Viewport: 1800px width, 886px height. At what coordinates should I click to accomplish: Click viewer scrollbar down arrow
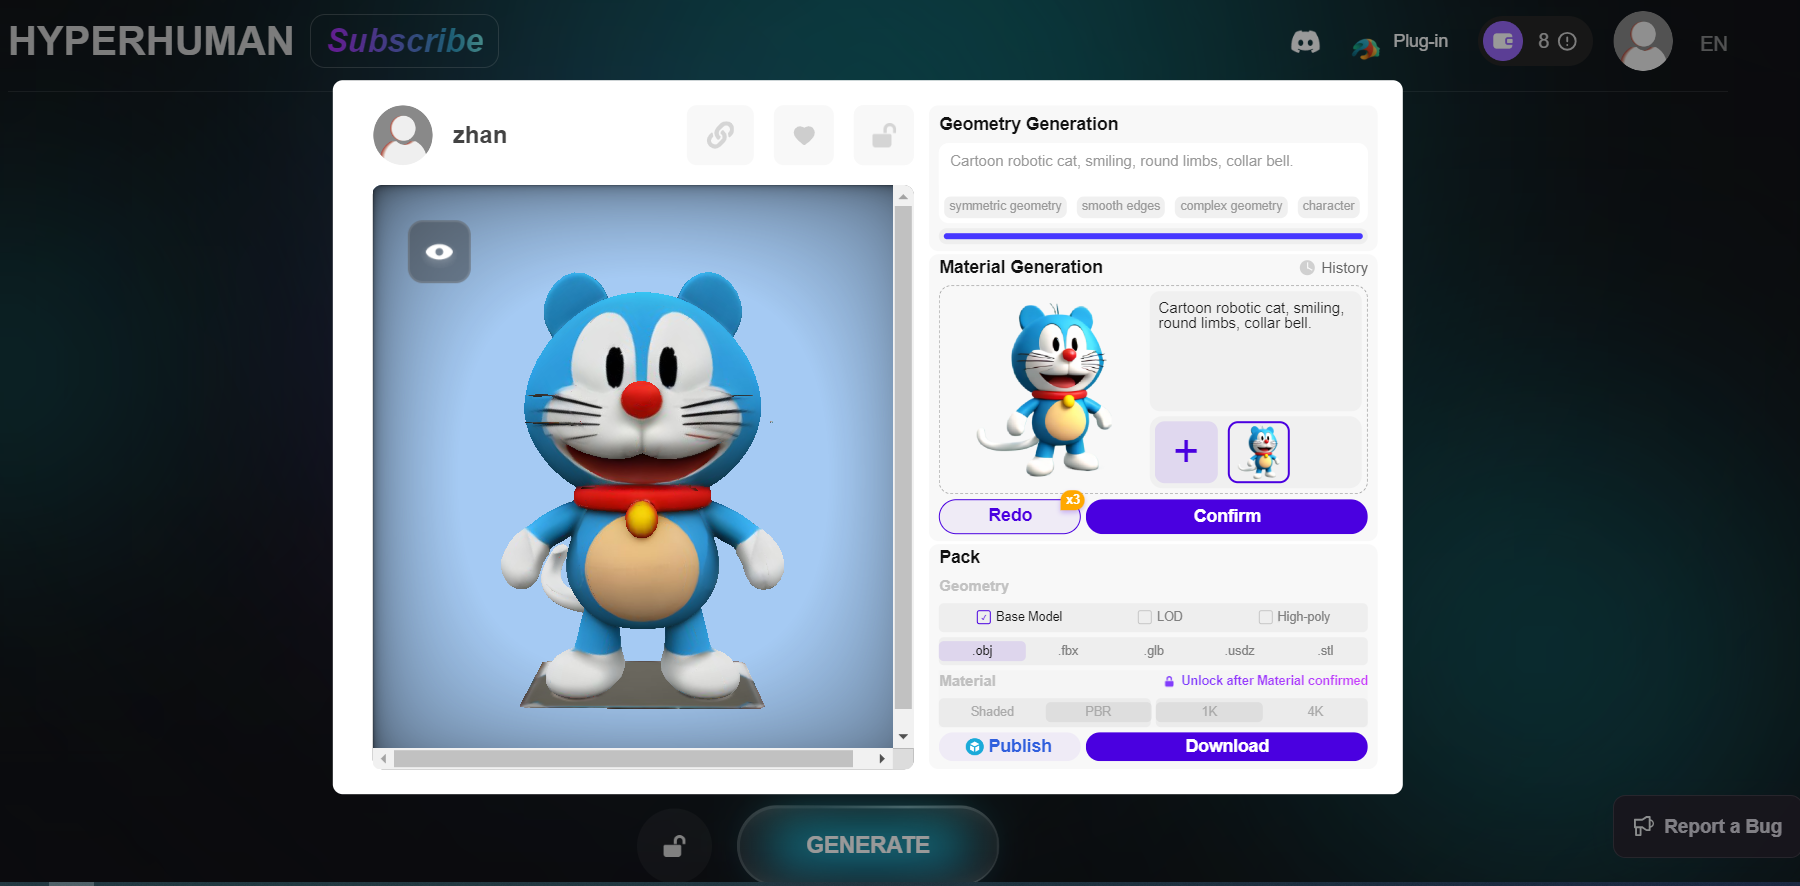click(903, 736)
